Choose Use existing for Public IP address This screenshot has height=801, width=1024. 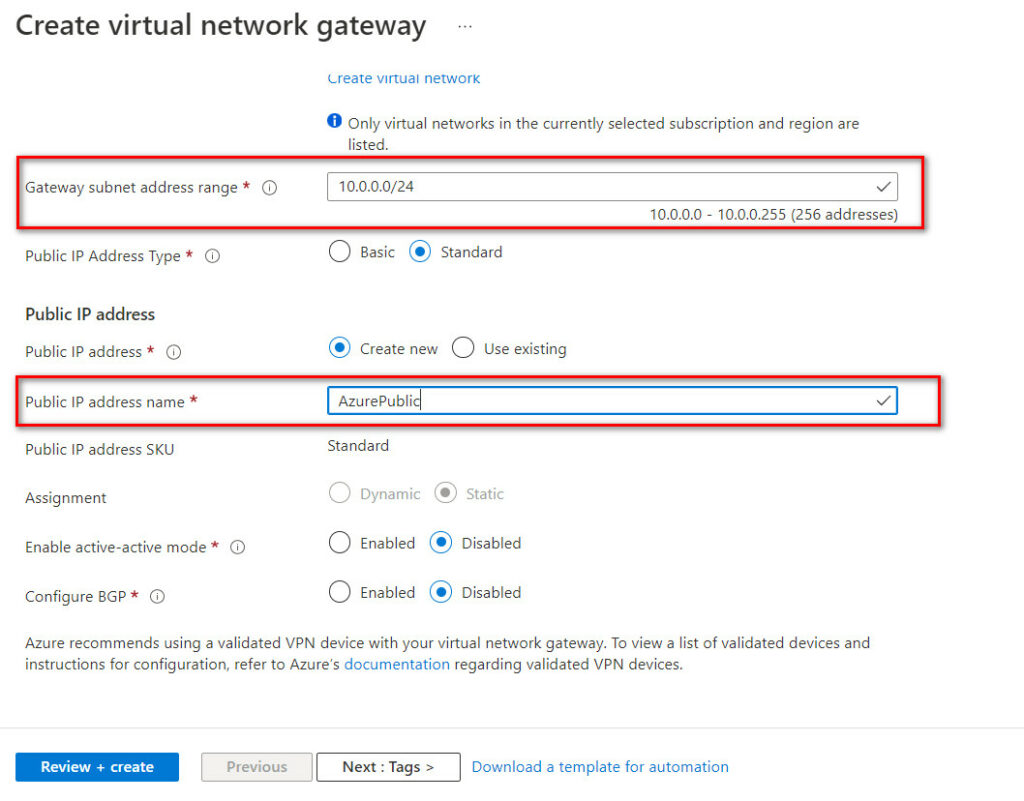coord(463,348)
